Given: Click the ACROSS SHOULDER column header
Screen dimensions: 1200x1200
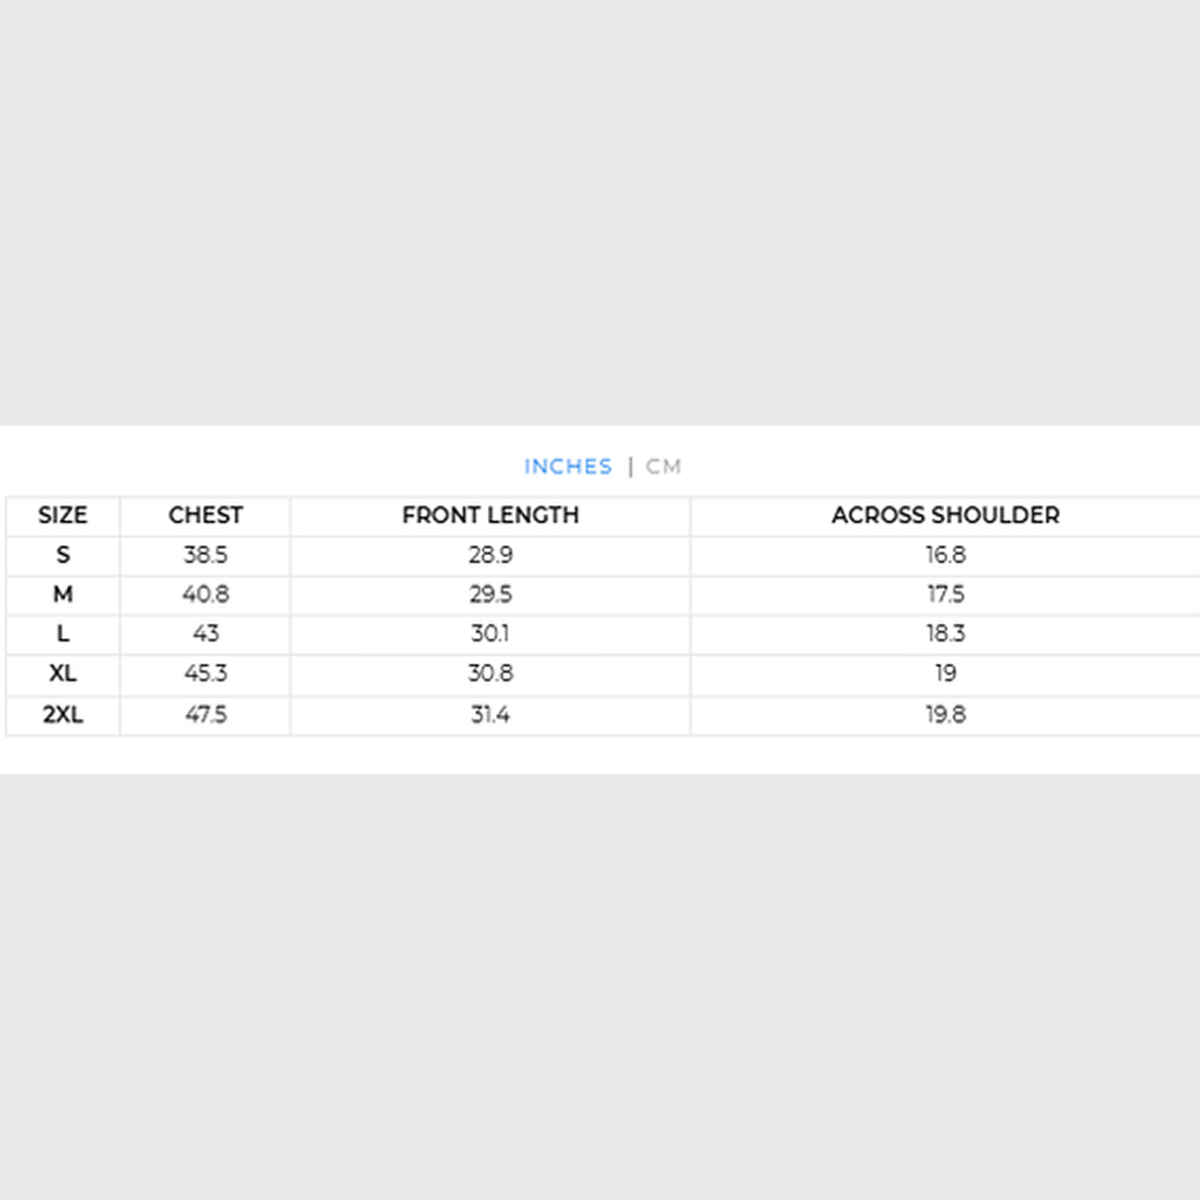Looking at the screenshot, I should pos(945,515).
